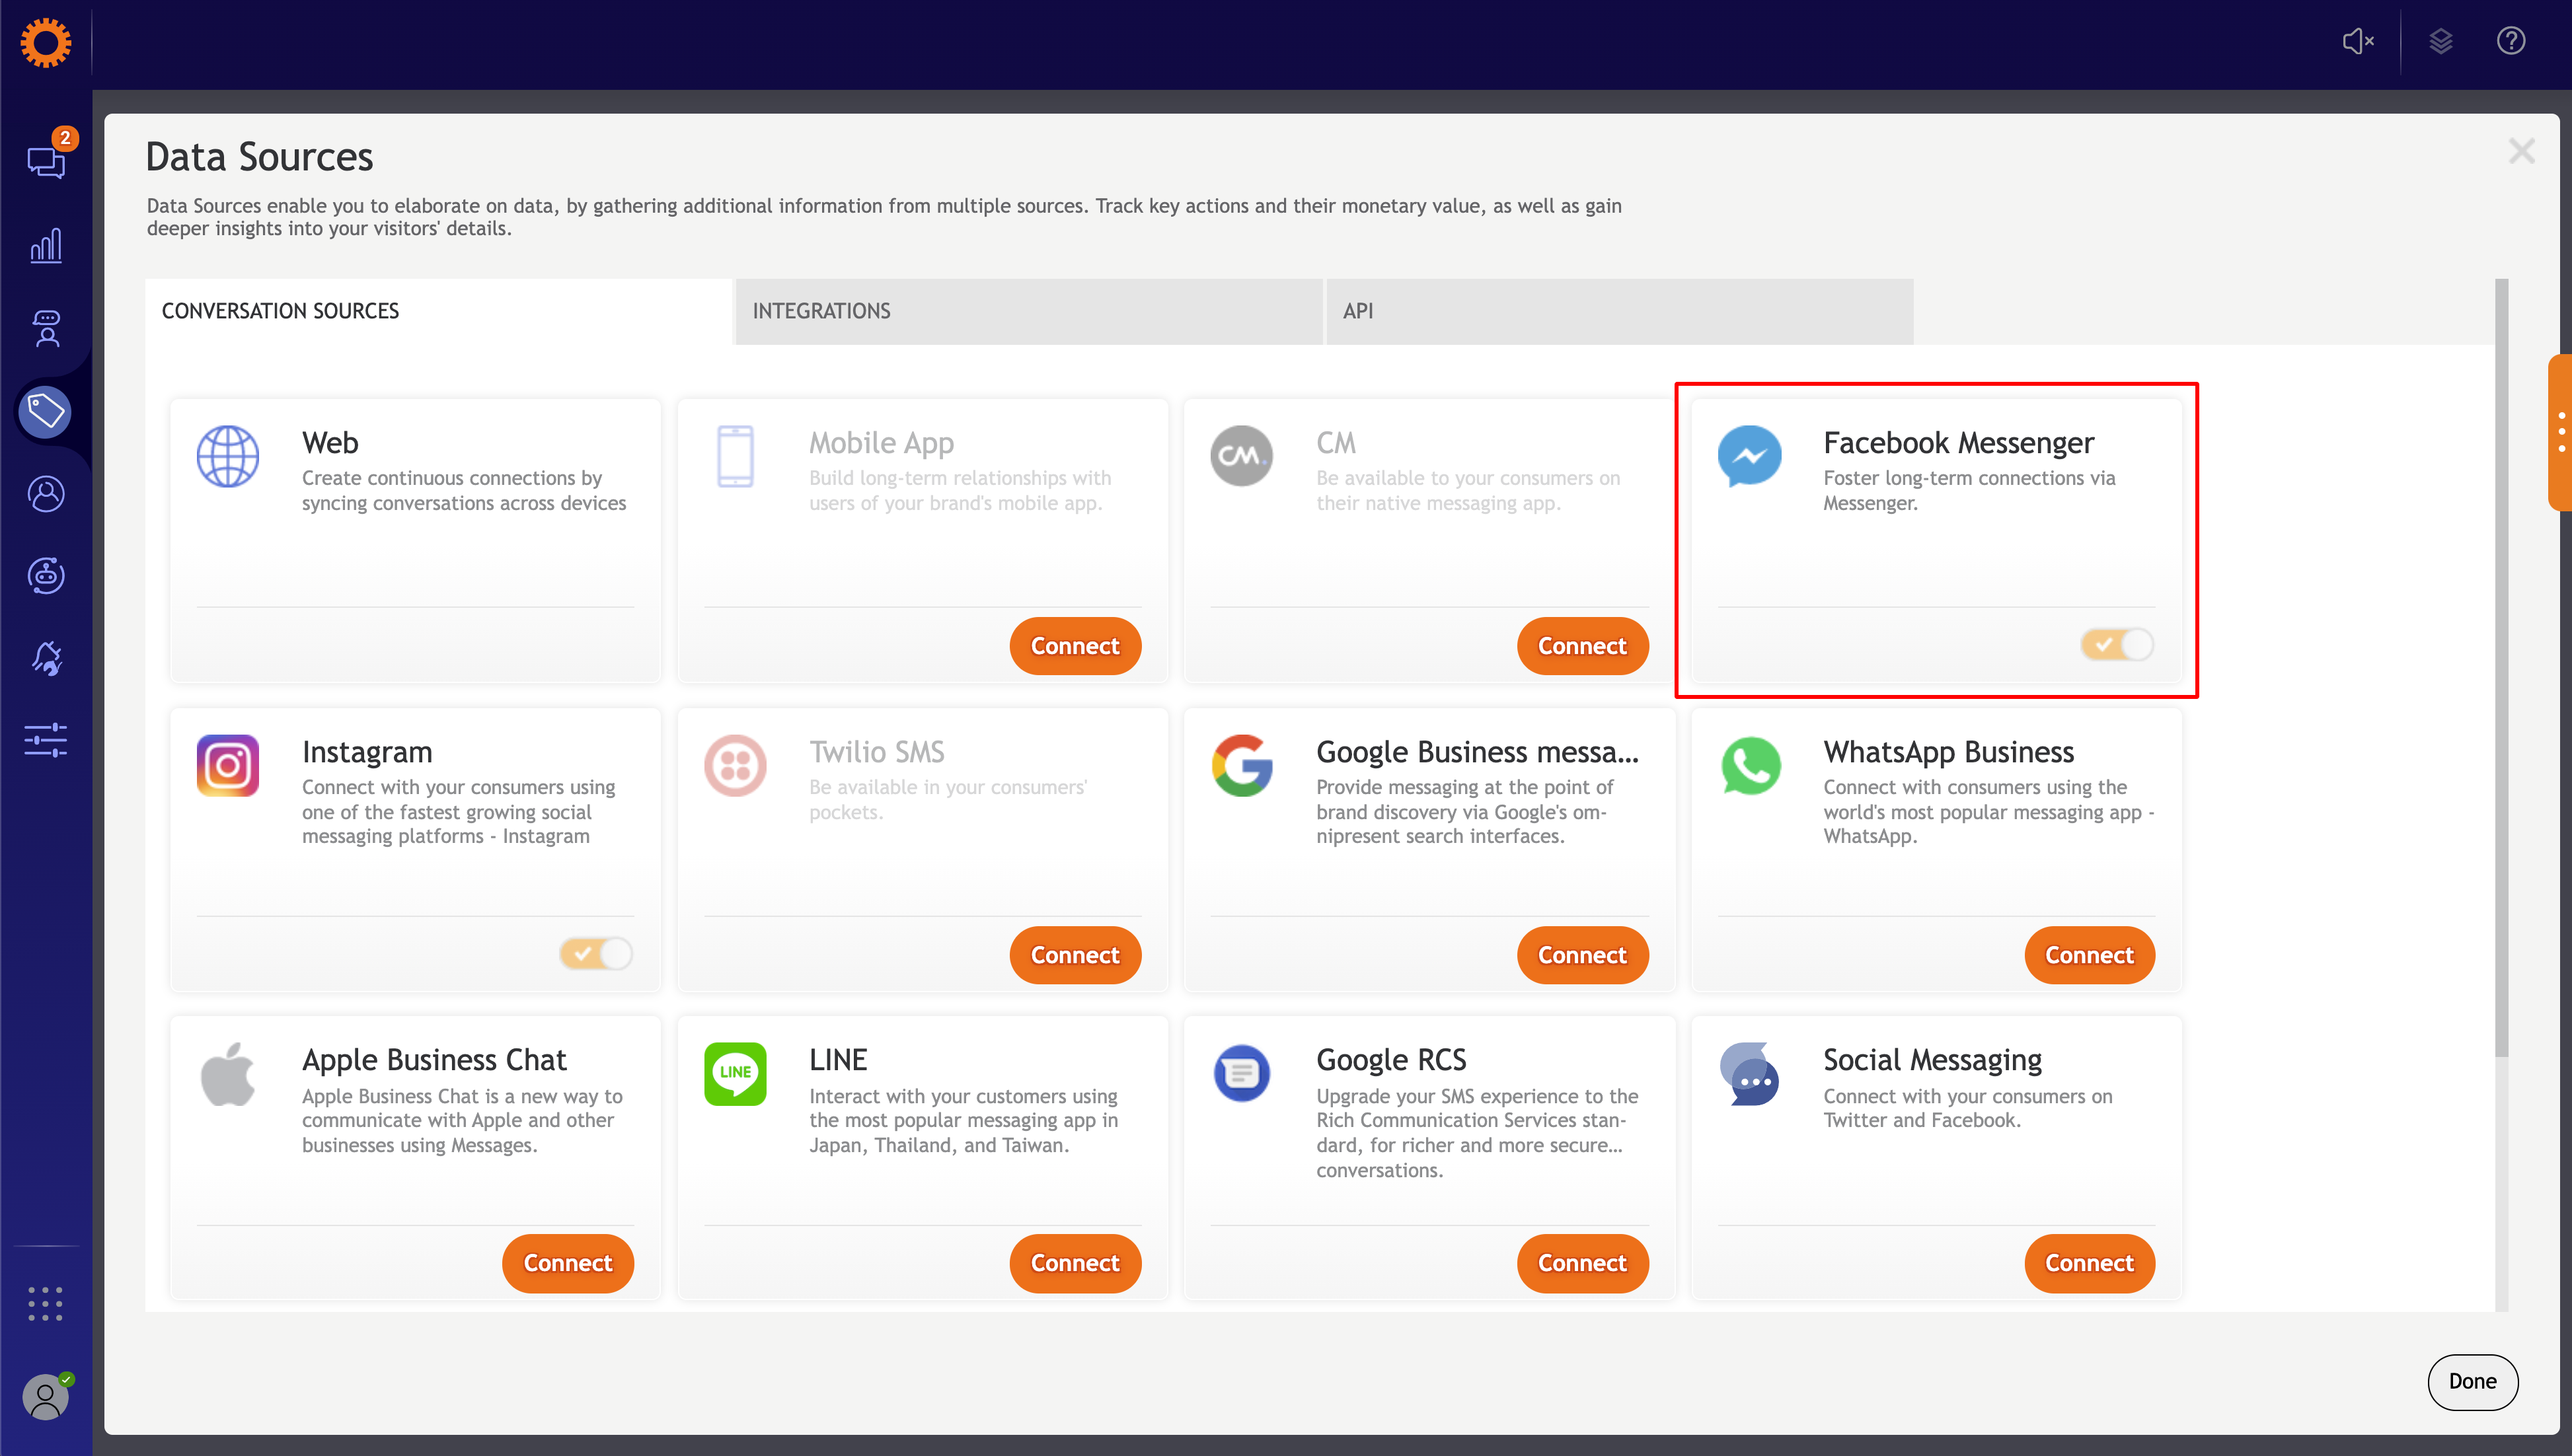Open the users profile icon in sidebar
The height and width of the screenshot is (1456, 2572).
tap(46, 493)
